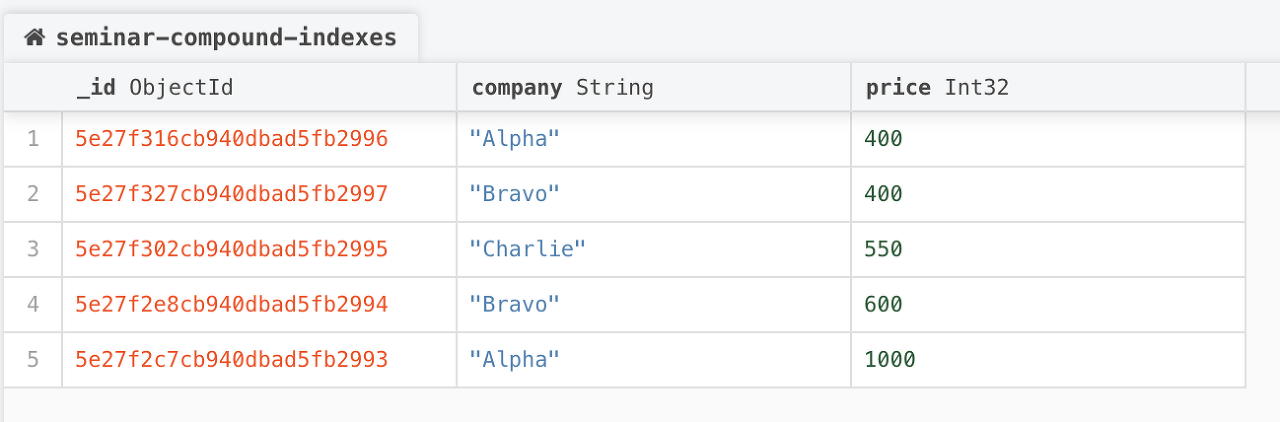1280x422 pixels.
Task: Click ObjectId 5e27f327cb940dbad5fb2997
Action: click(231, 194)
